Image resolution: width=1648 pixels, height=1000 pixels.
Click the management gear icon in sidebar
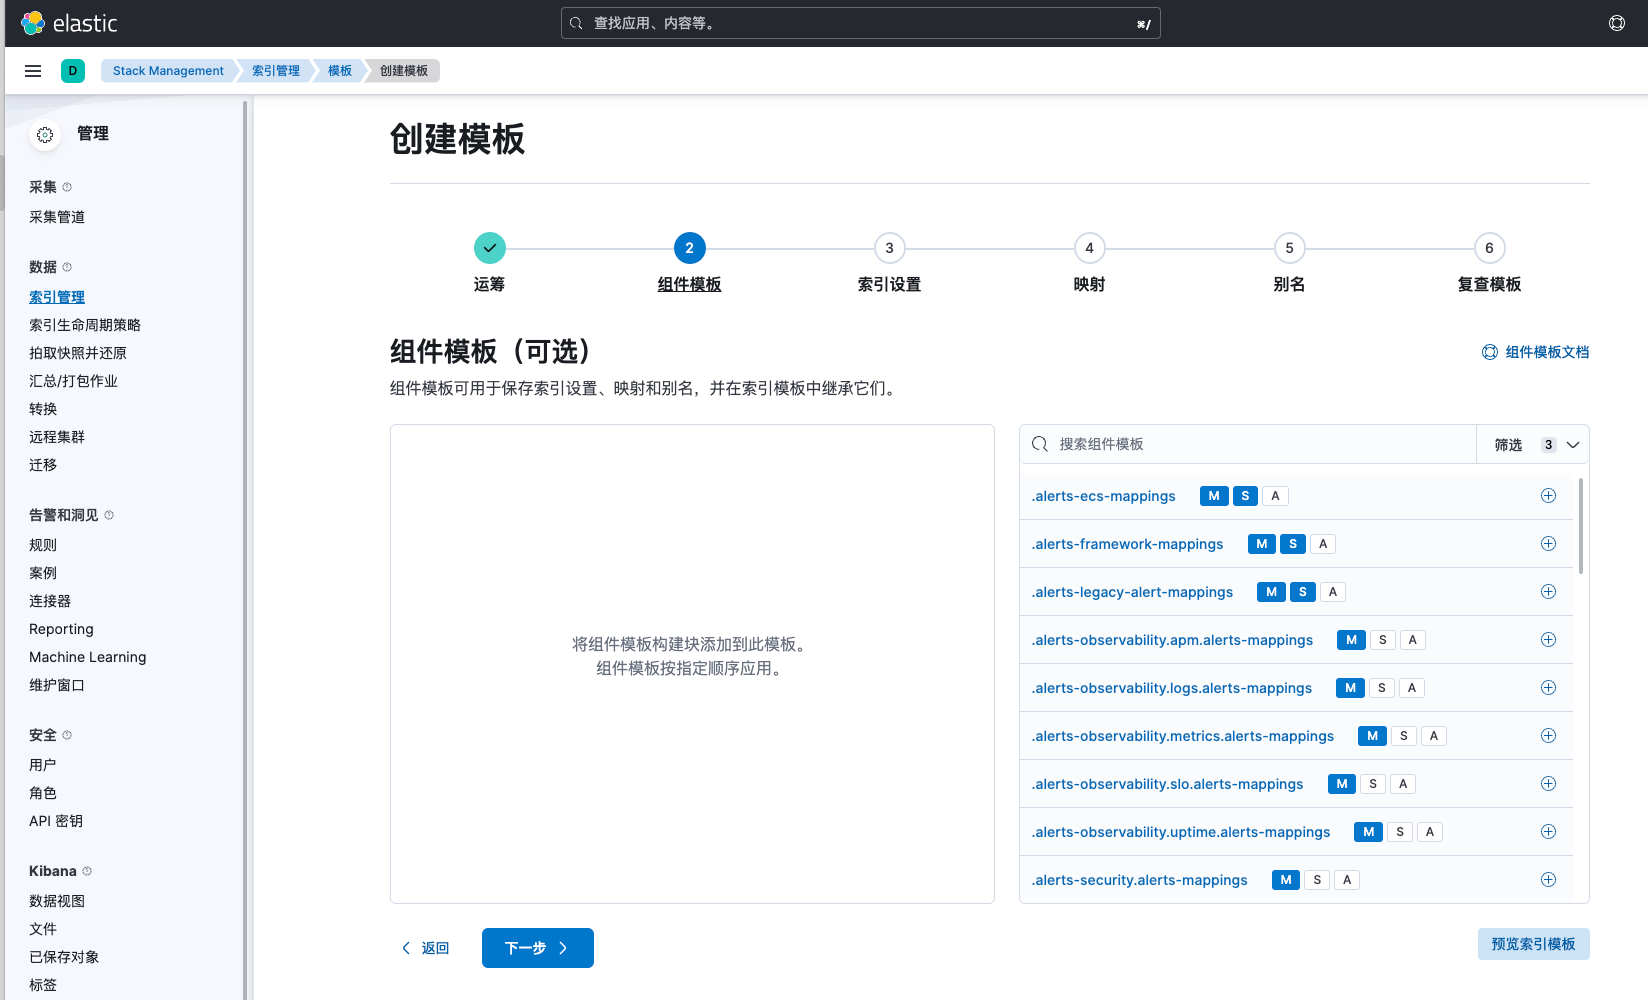point(45,134)
